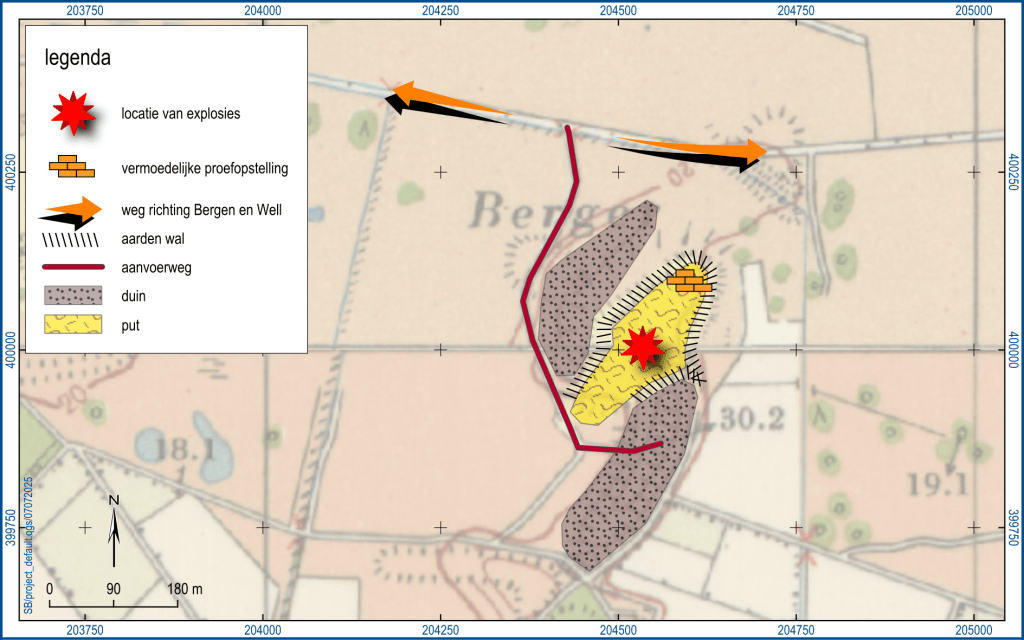Click the red explosion star on the map
1024x640 pixels.
click(641, 347)
